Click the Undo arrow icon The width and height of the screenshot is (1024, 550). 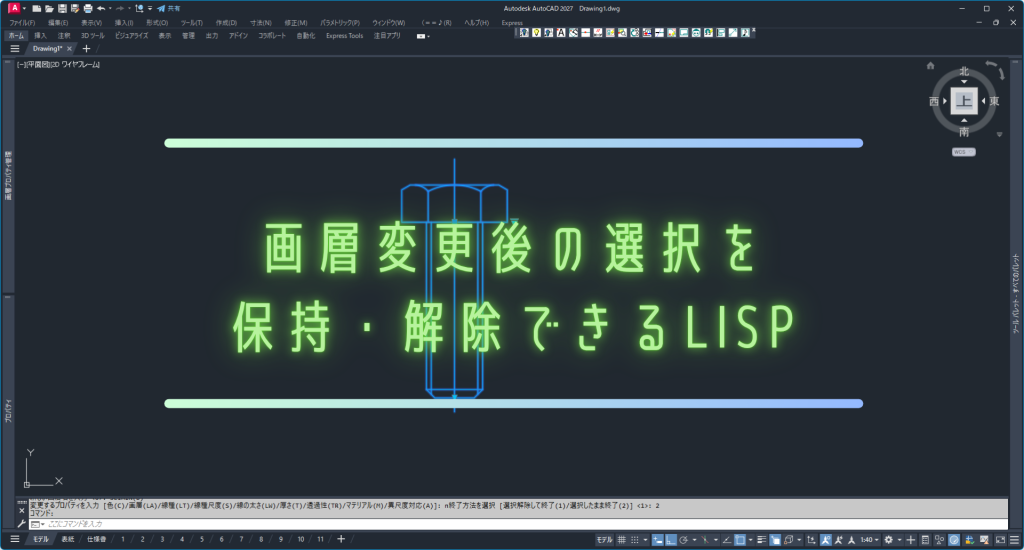pyautogui.click(x=101, y=8)
